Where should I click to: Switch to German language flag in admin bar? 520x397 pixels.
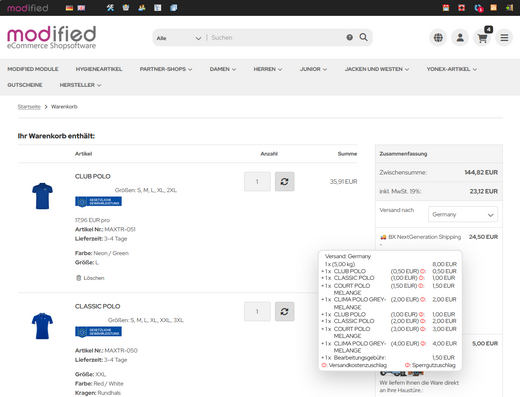(69, 8)
